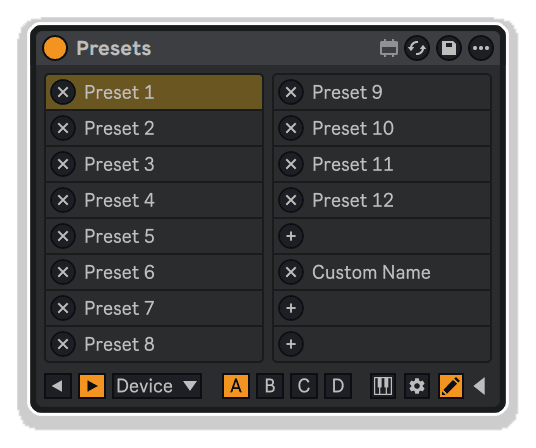Switch to bank A

tap(236, 386)
